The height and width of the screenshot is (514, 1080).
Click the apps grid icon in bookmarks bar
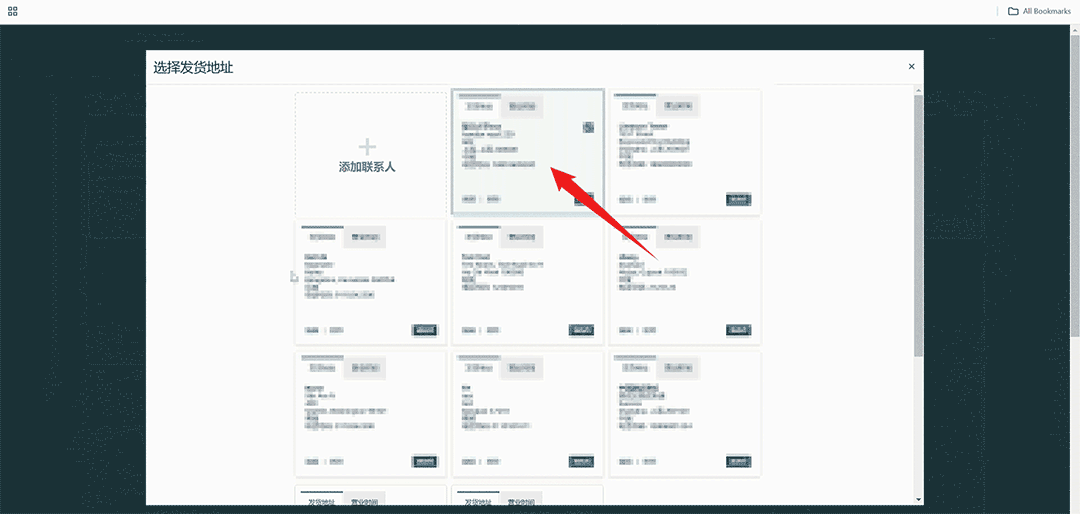click(13, 11)
